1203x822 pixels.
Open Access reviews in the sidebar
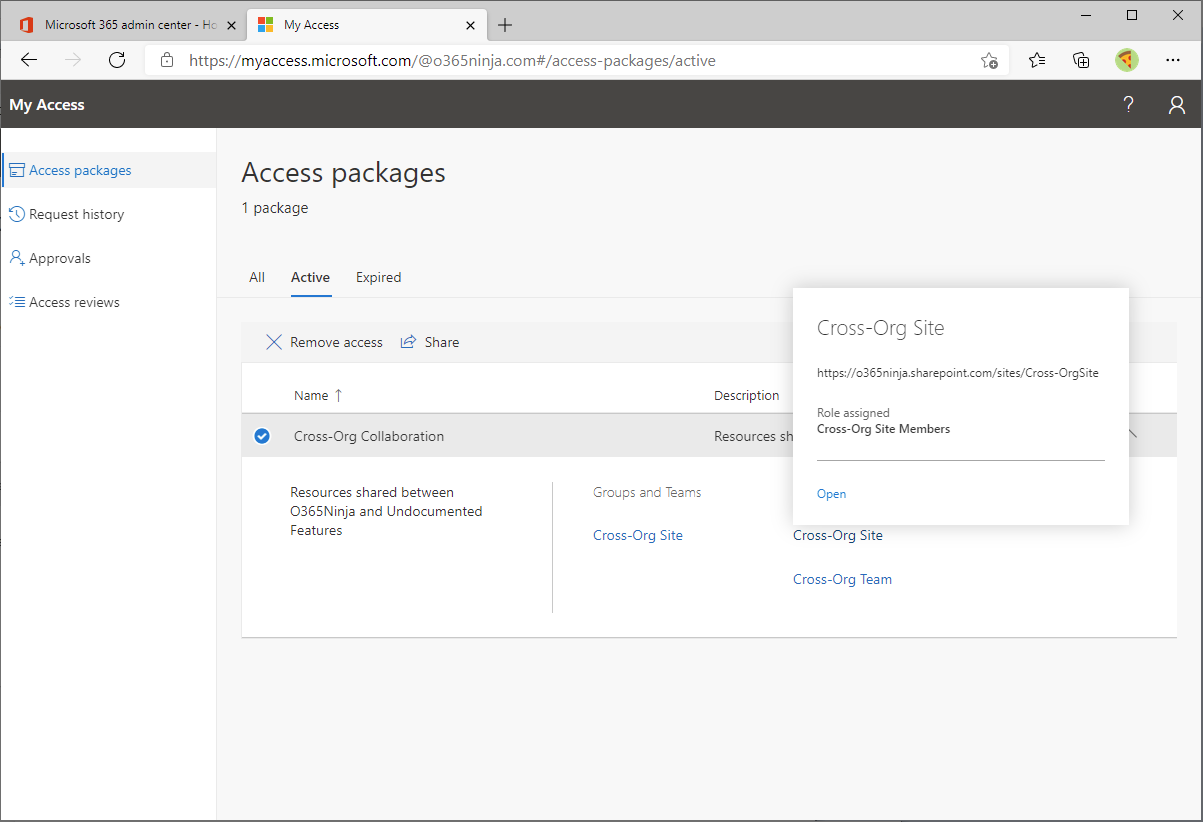click(73, 301)
